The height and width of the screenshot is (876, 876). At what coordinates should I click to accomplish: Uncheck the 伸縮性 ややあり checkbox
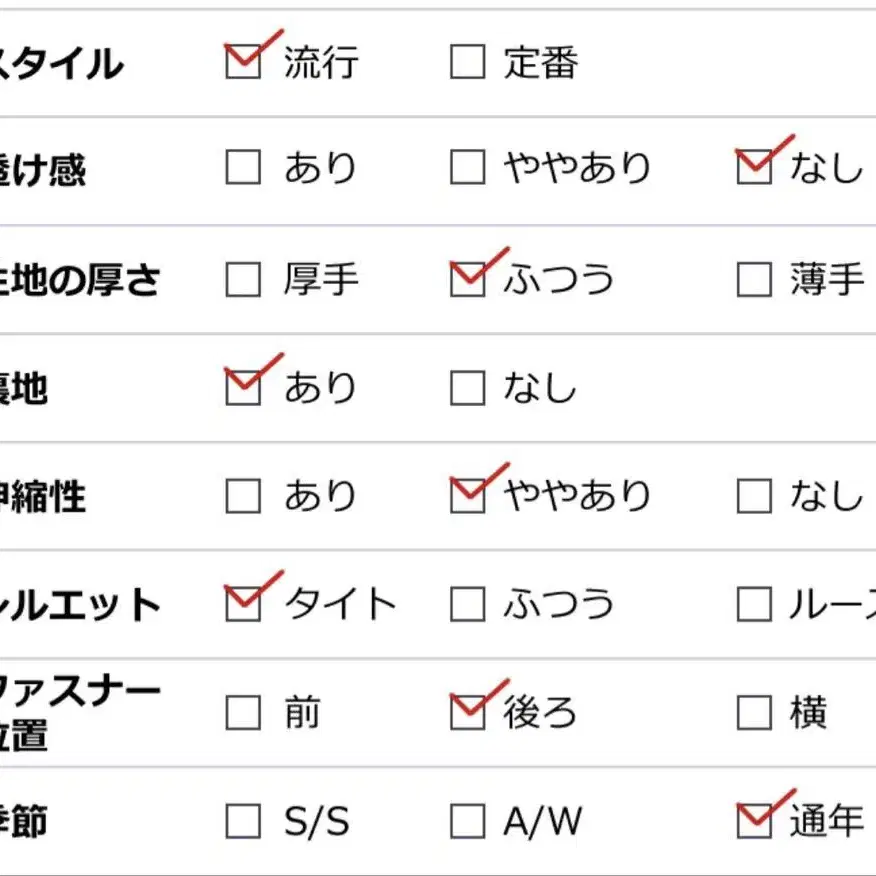[x=467, y=496]
